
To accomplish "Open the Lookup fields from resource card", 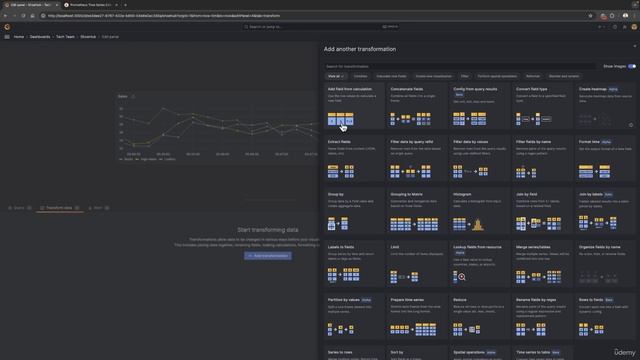I will [480, 264].
